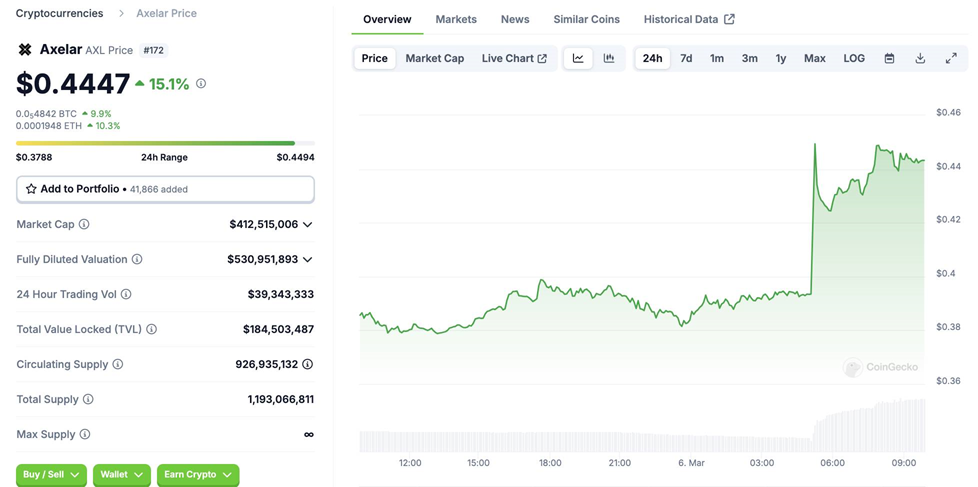978x487 pixels.
Task: Click the star icon in Add to Portfolio
Action: pos(31,189)
